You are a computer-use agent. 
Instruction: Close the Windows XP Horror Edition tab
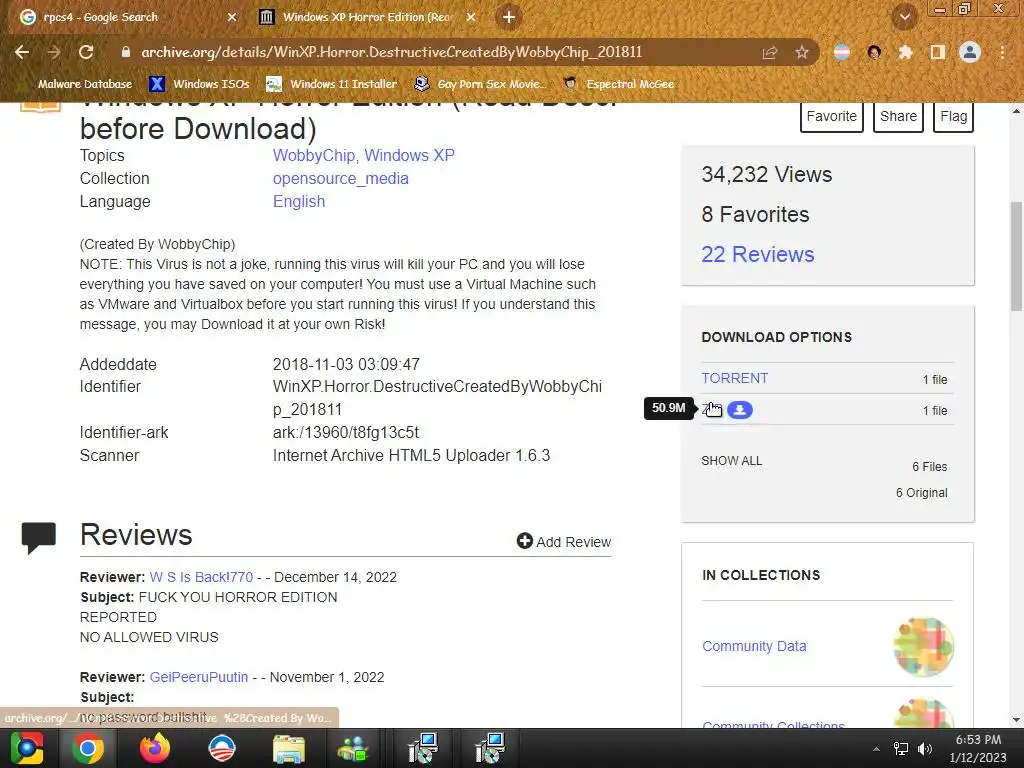click(471, 17)
